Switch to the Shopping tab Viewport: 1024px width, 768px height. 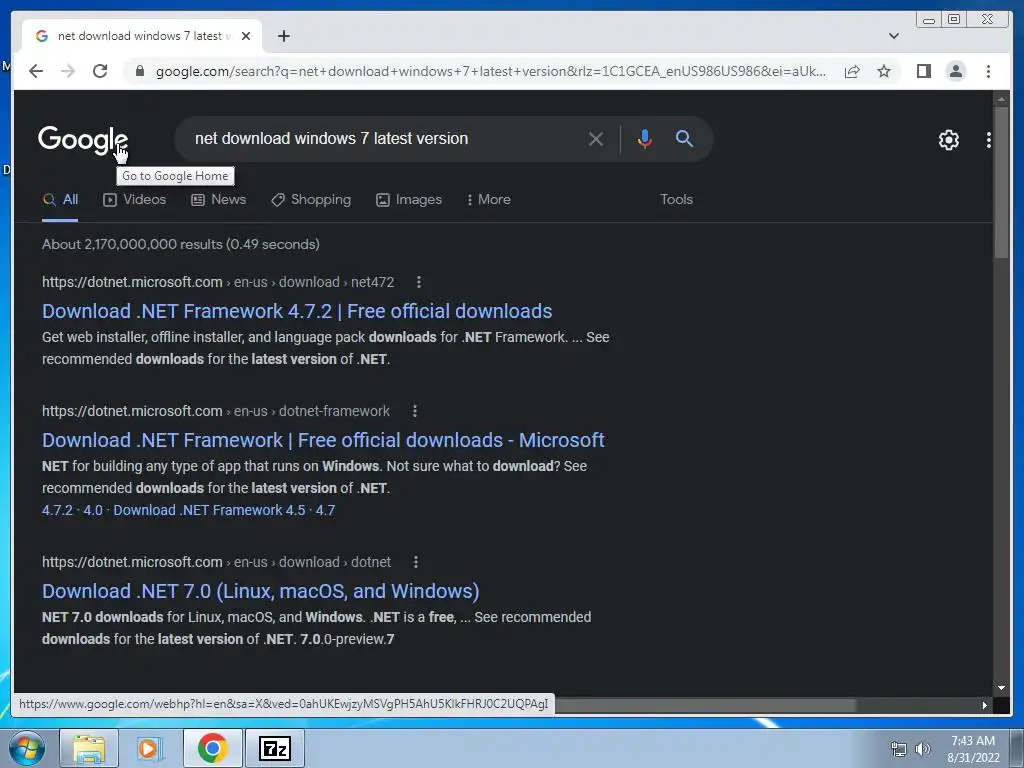point(311,200)
